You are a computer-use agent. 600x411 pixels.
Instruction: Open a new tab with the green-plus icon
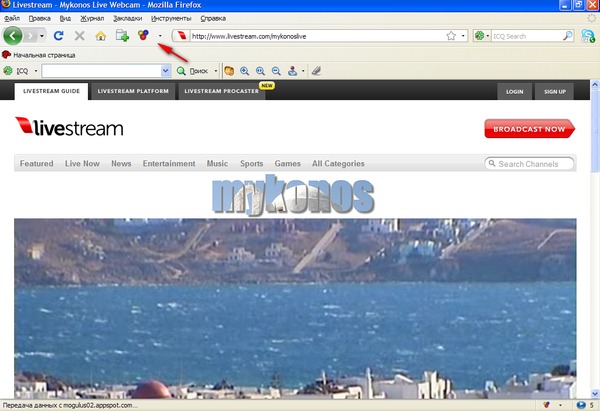click(x=122, y=36)
